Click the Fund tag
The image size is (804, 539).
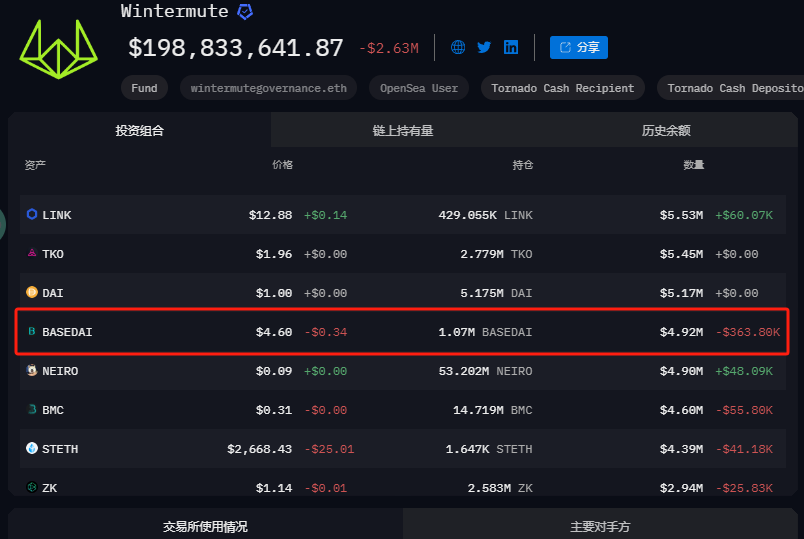145,88
